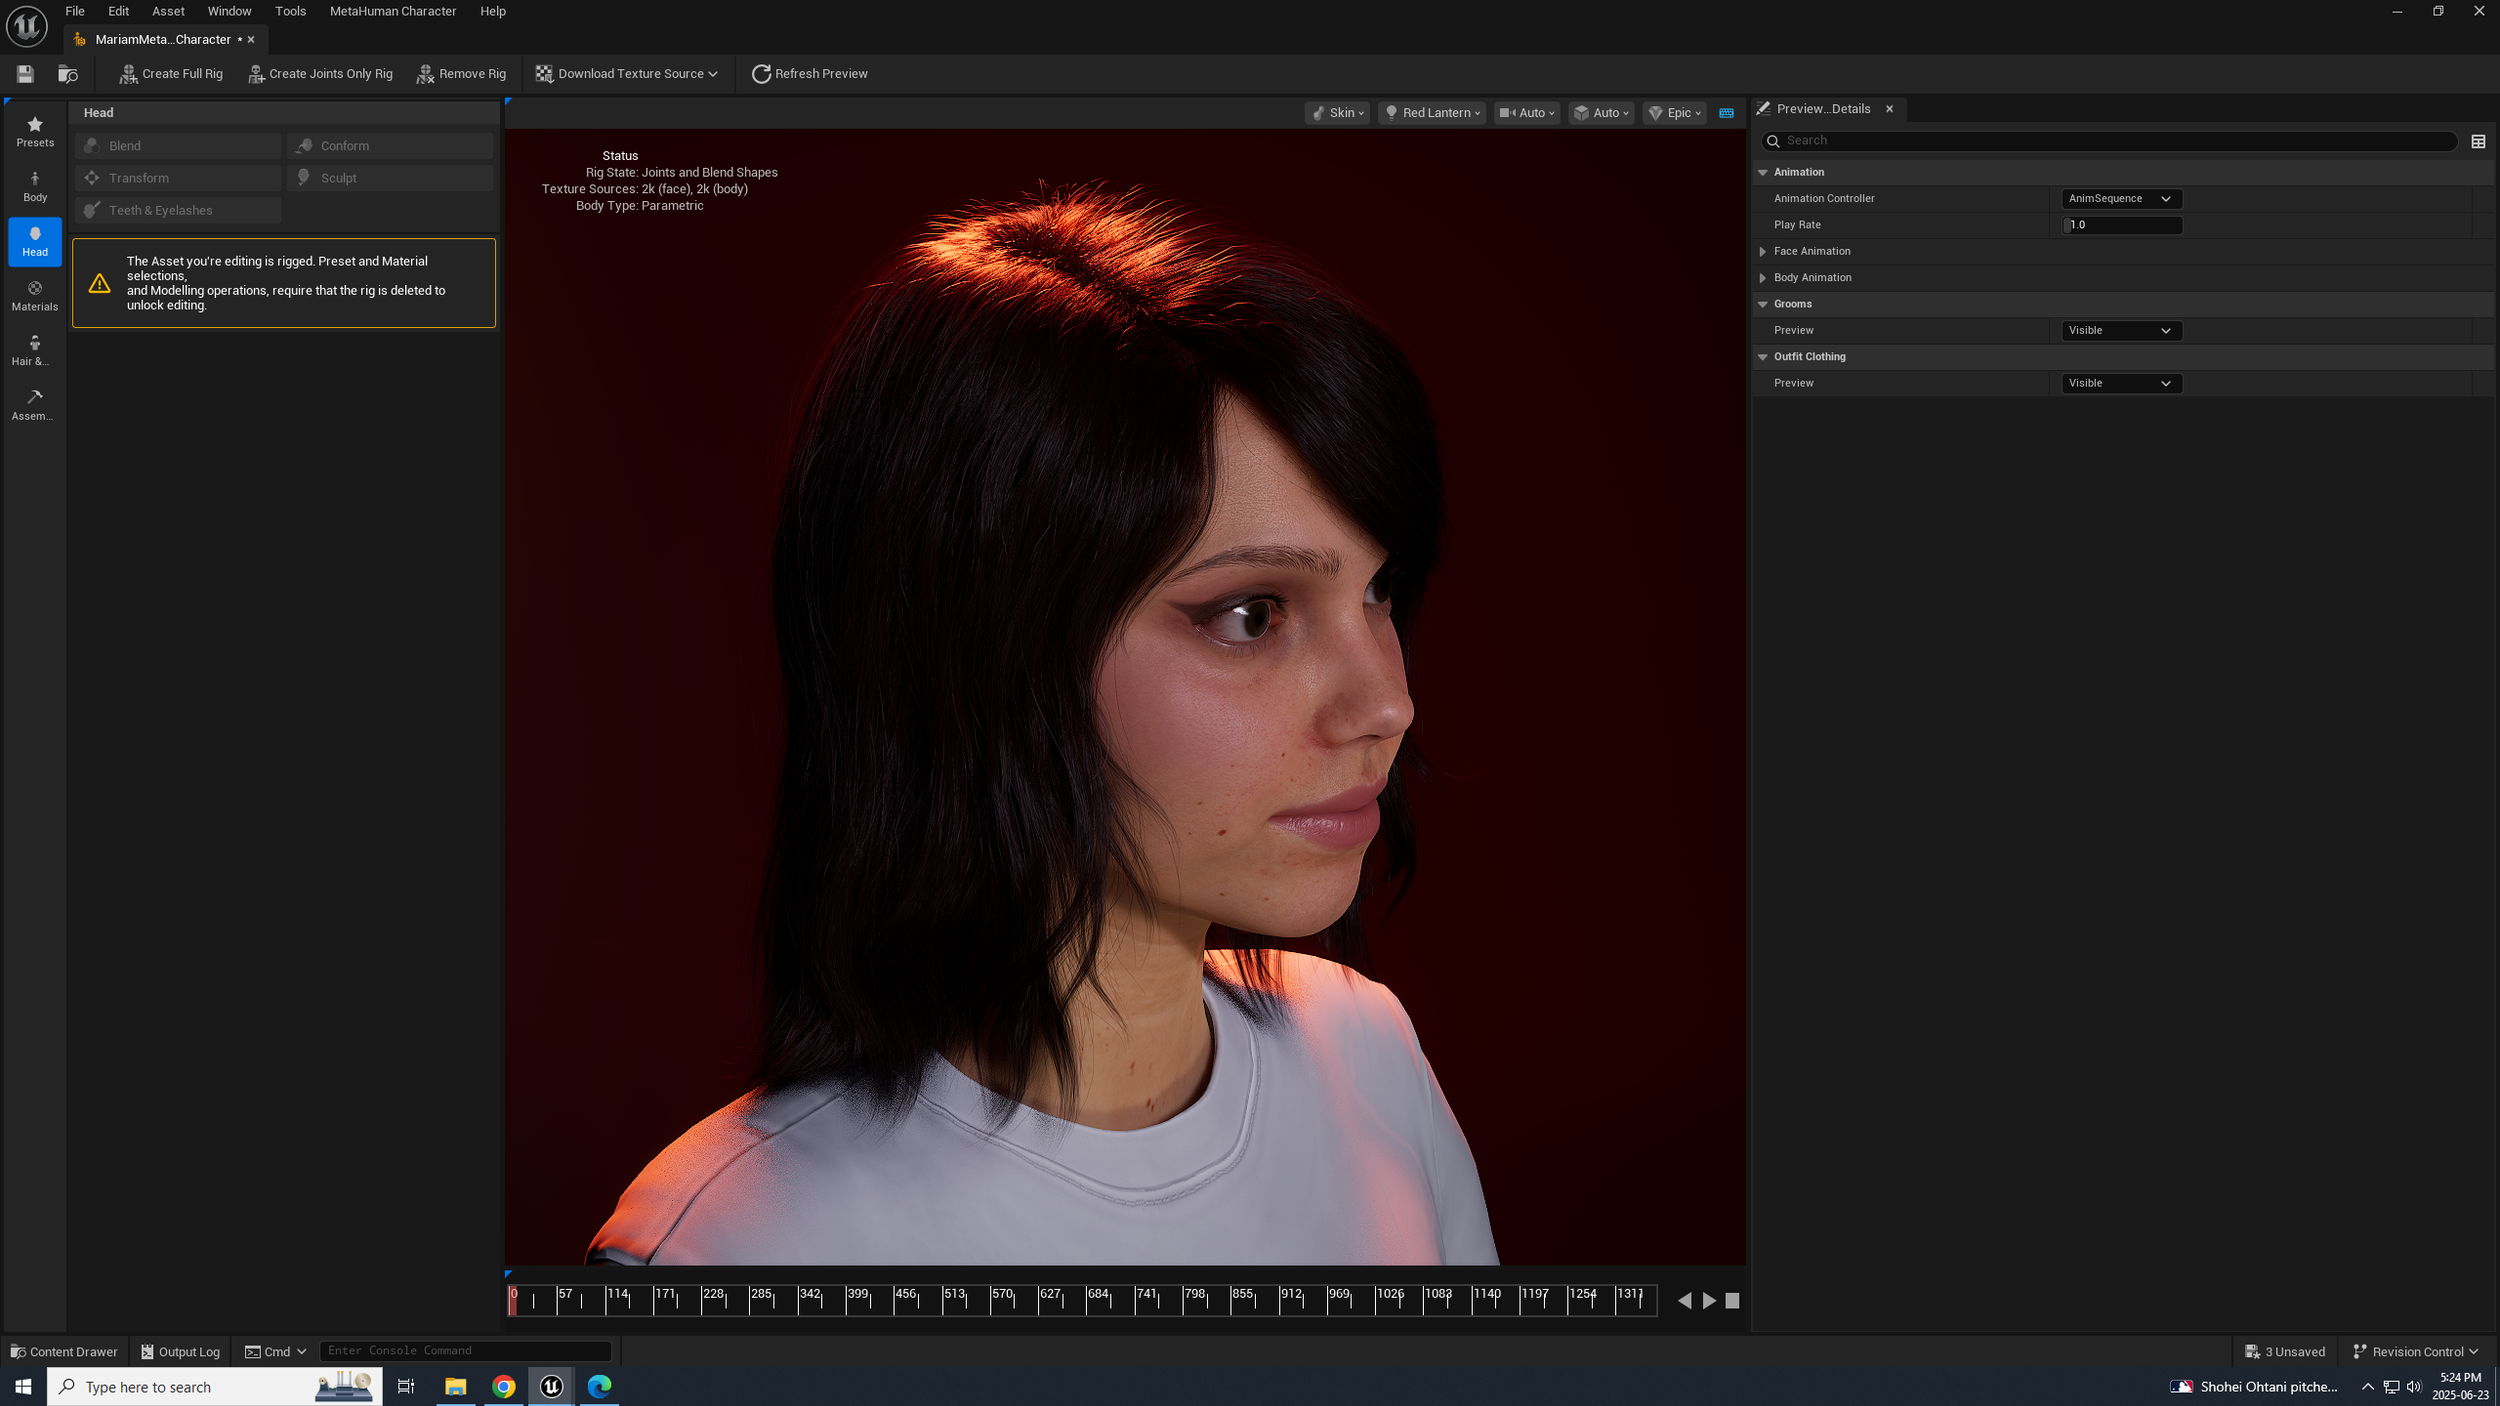Screen dimensions: 2500x1406
Task: Click the Browse to asset icon
Action: 67,73
